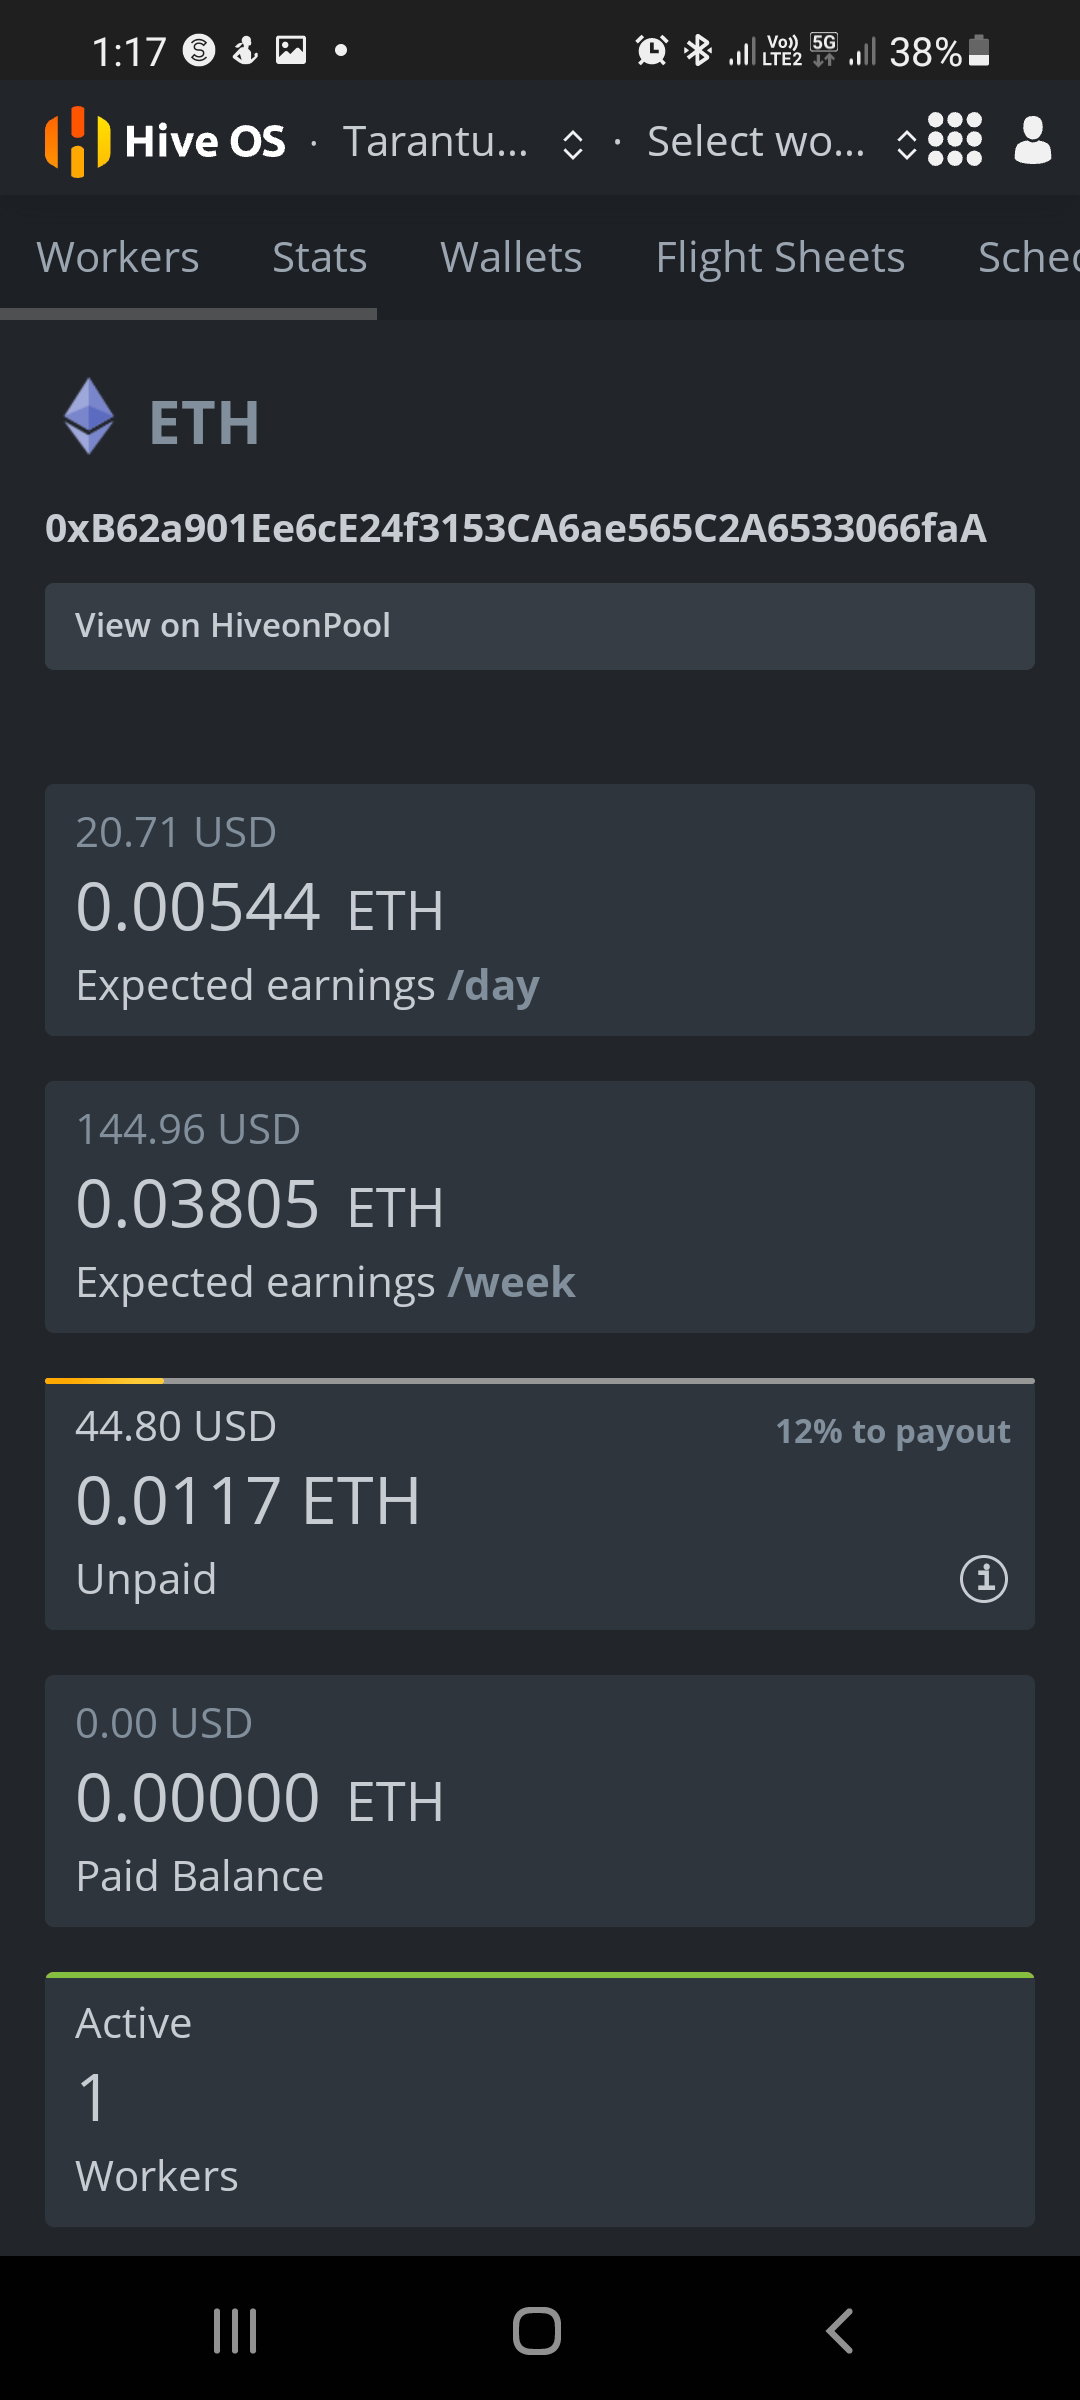Screen dimensions: 1080x2400
Task: Select the Workers tab
Action: (118, 257)
